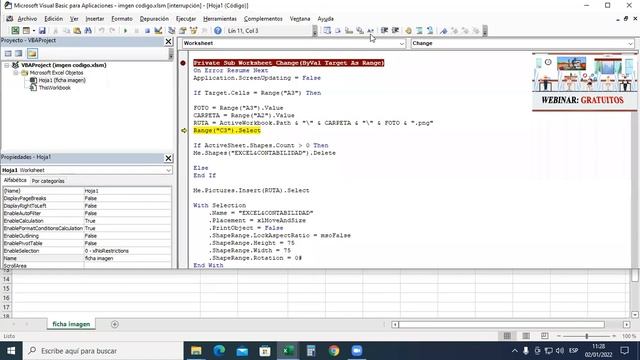Click the Parameter Info icon
This screenshot has height=360, width=640.
pyautogui.click(x=360, y=31)
